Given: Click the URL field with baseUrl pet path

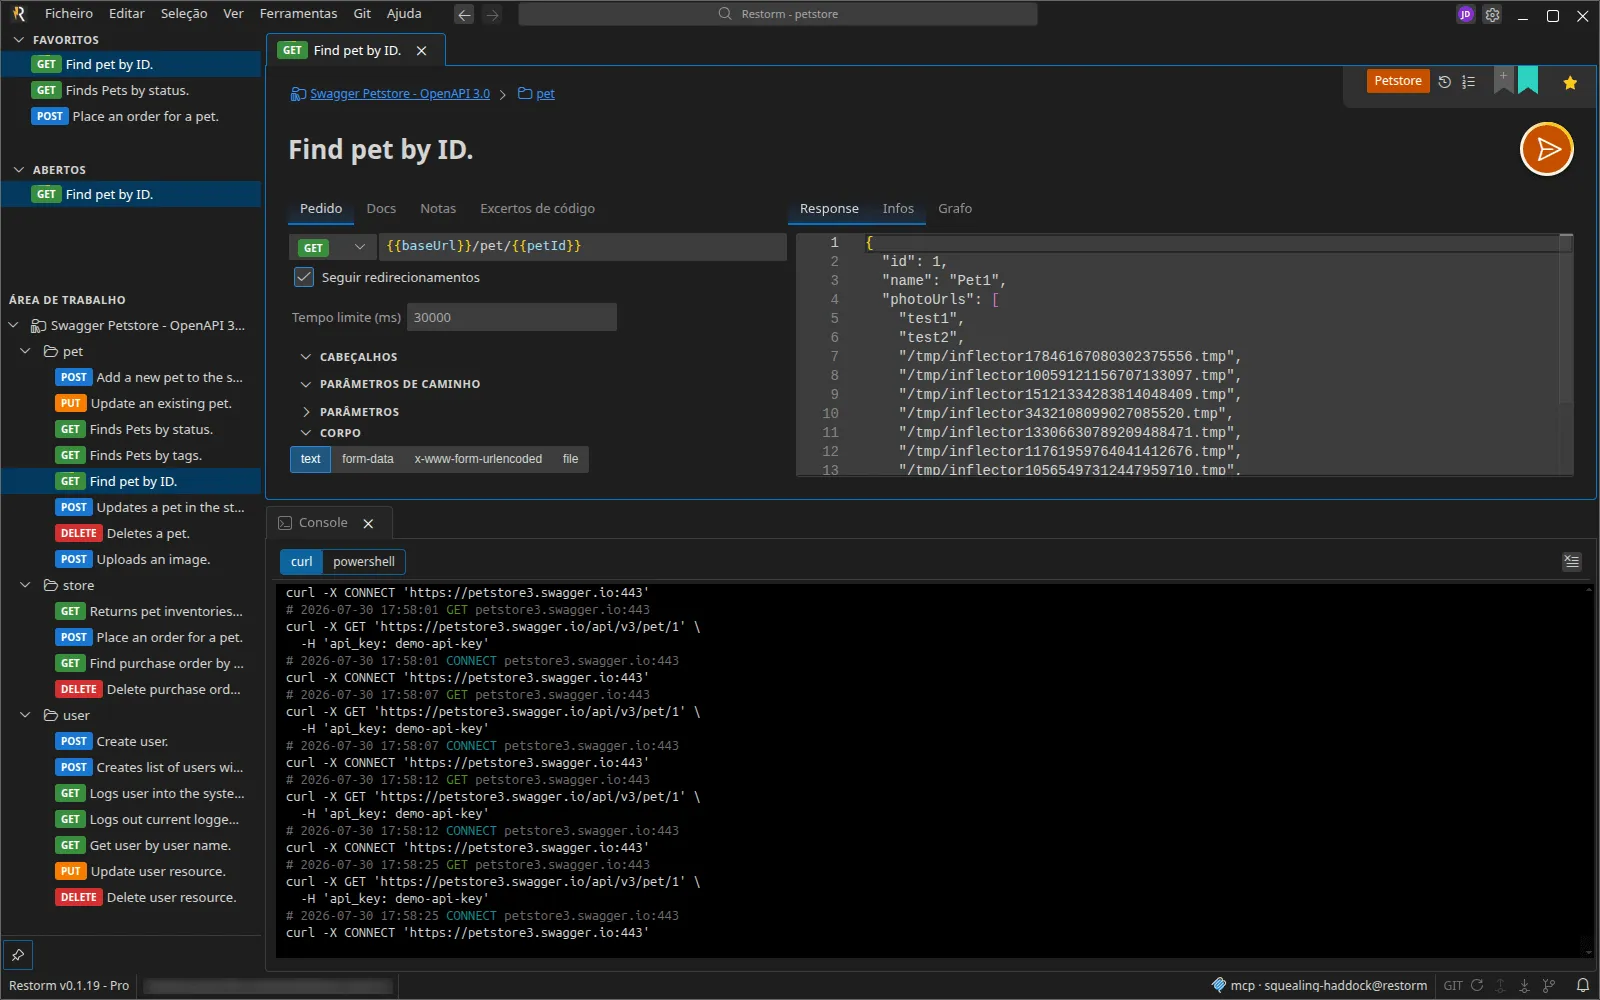Looking at the screenshot, I should tap(582, 246).
